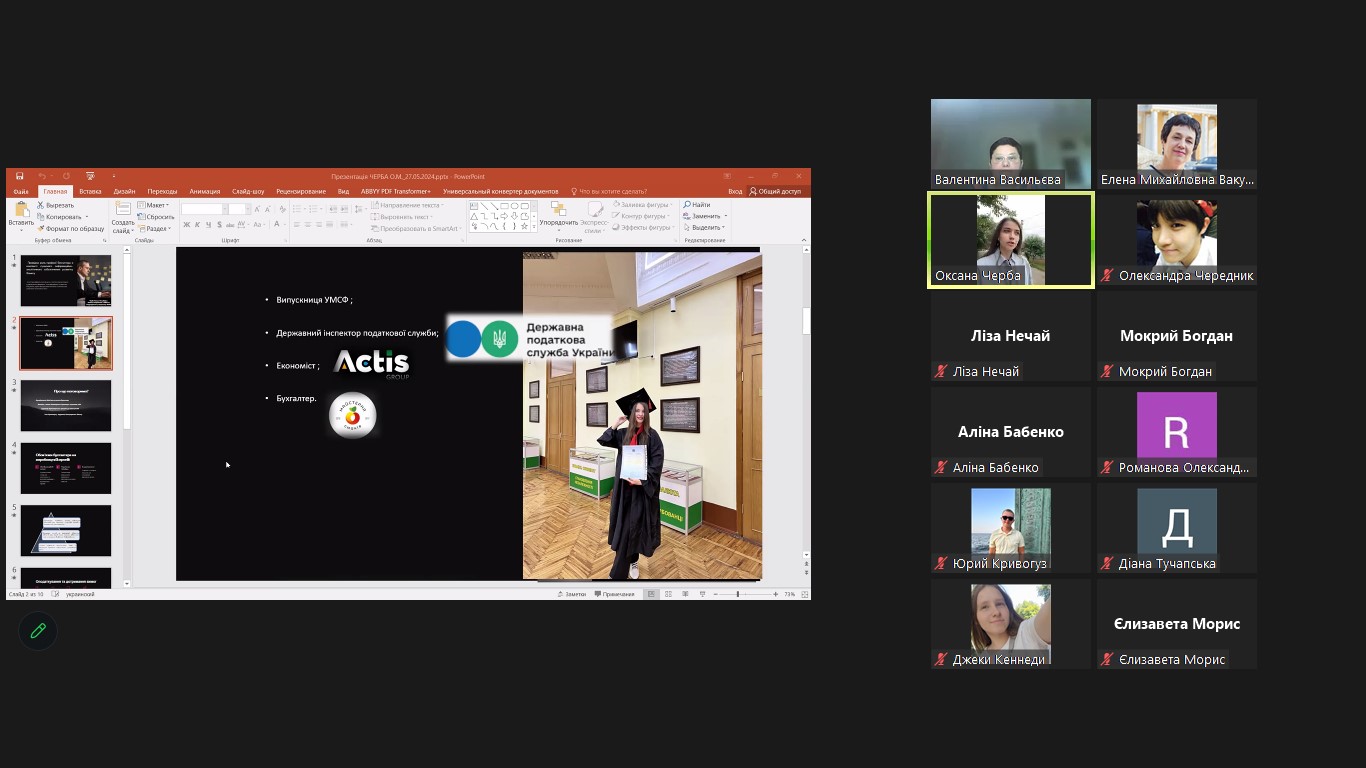Screen dimensions: 1366x768
Task: Click the align text left icon
Action: 296,224
